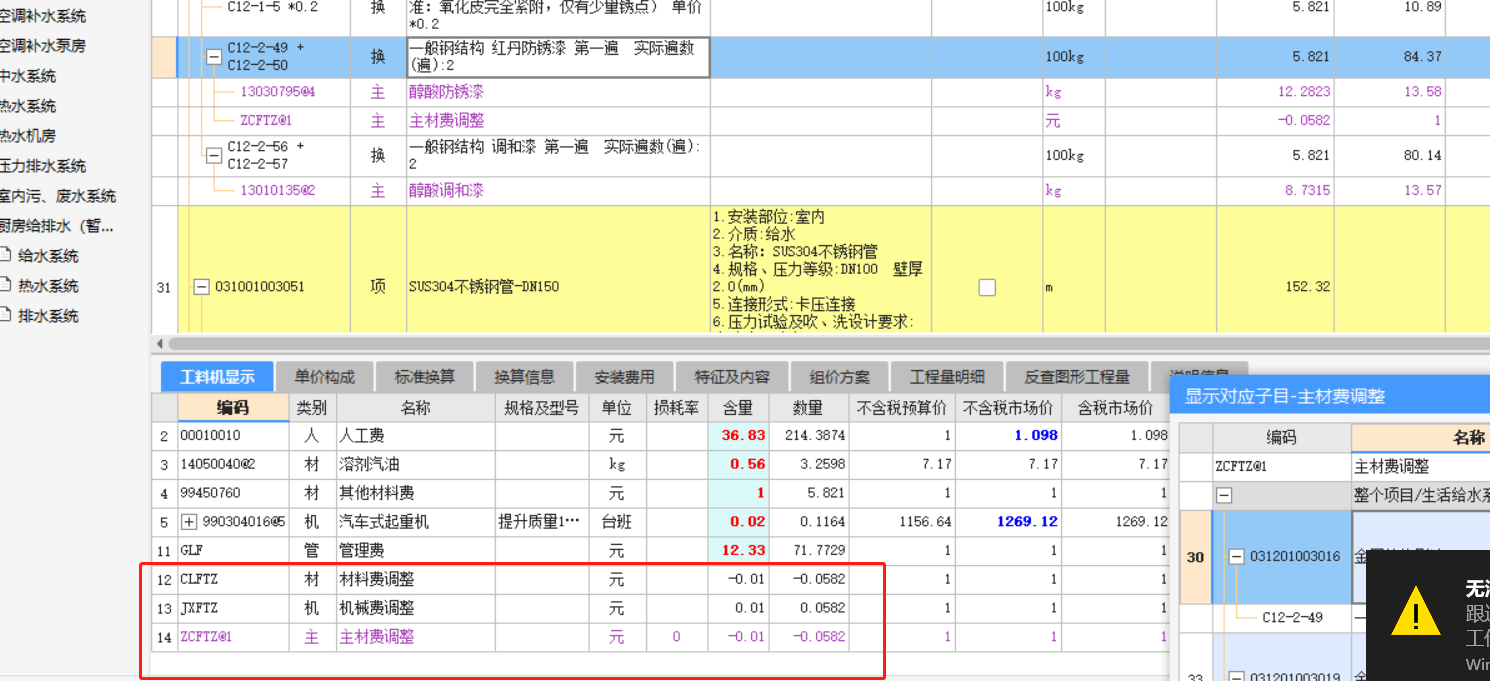Select 空调补水泵房 in left tree

point(43,46)
